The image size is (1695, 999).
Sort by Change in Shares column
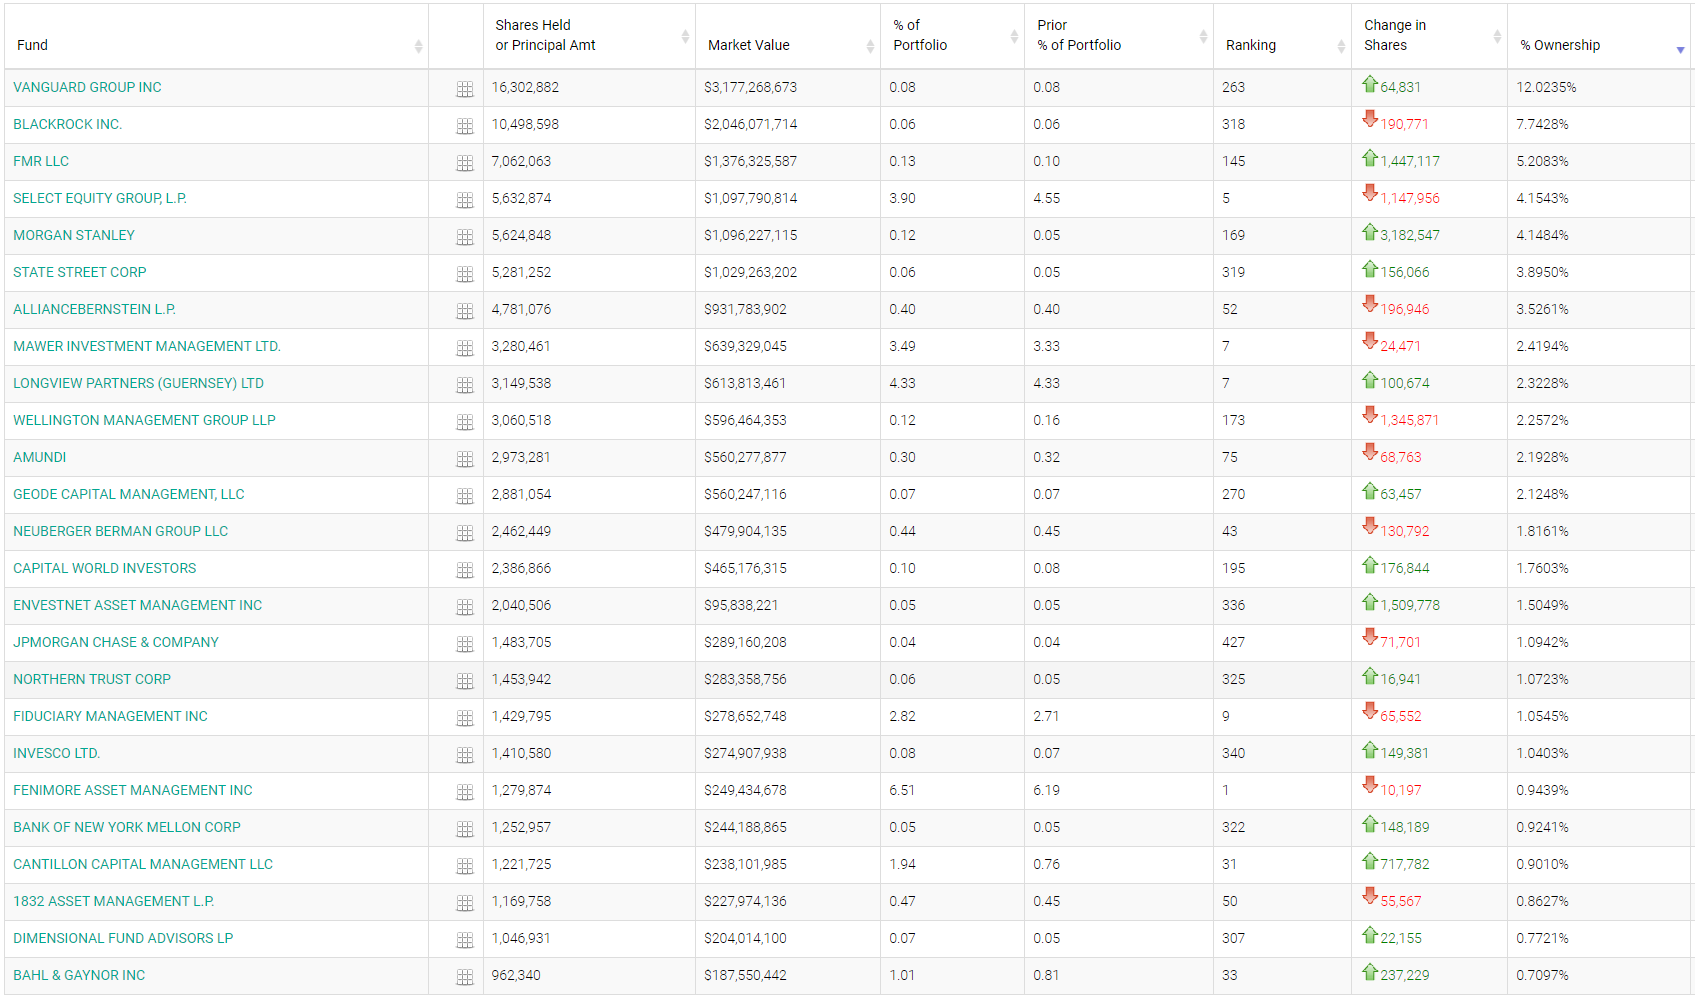1429,36
